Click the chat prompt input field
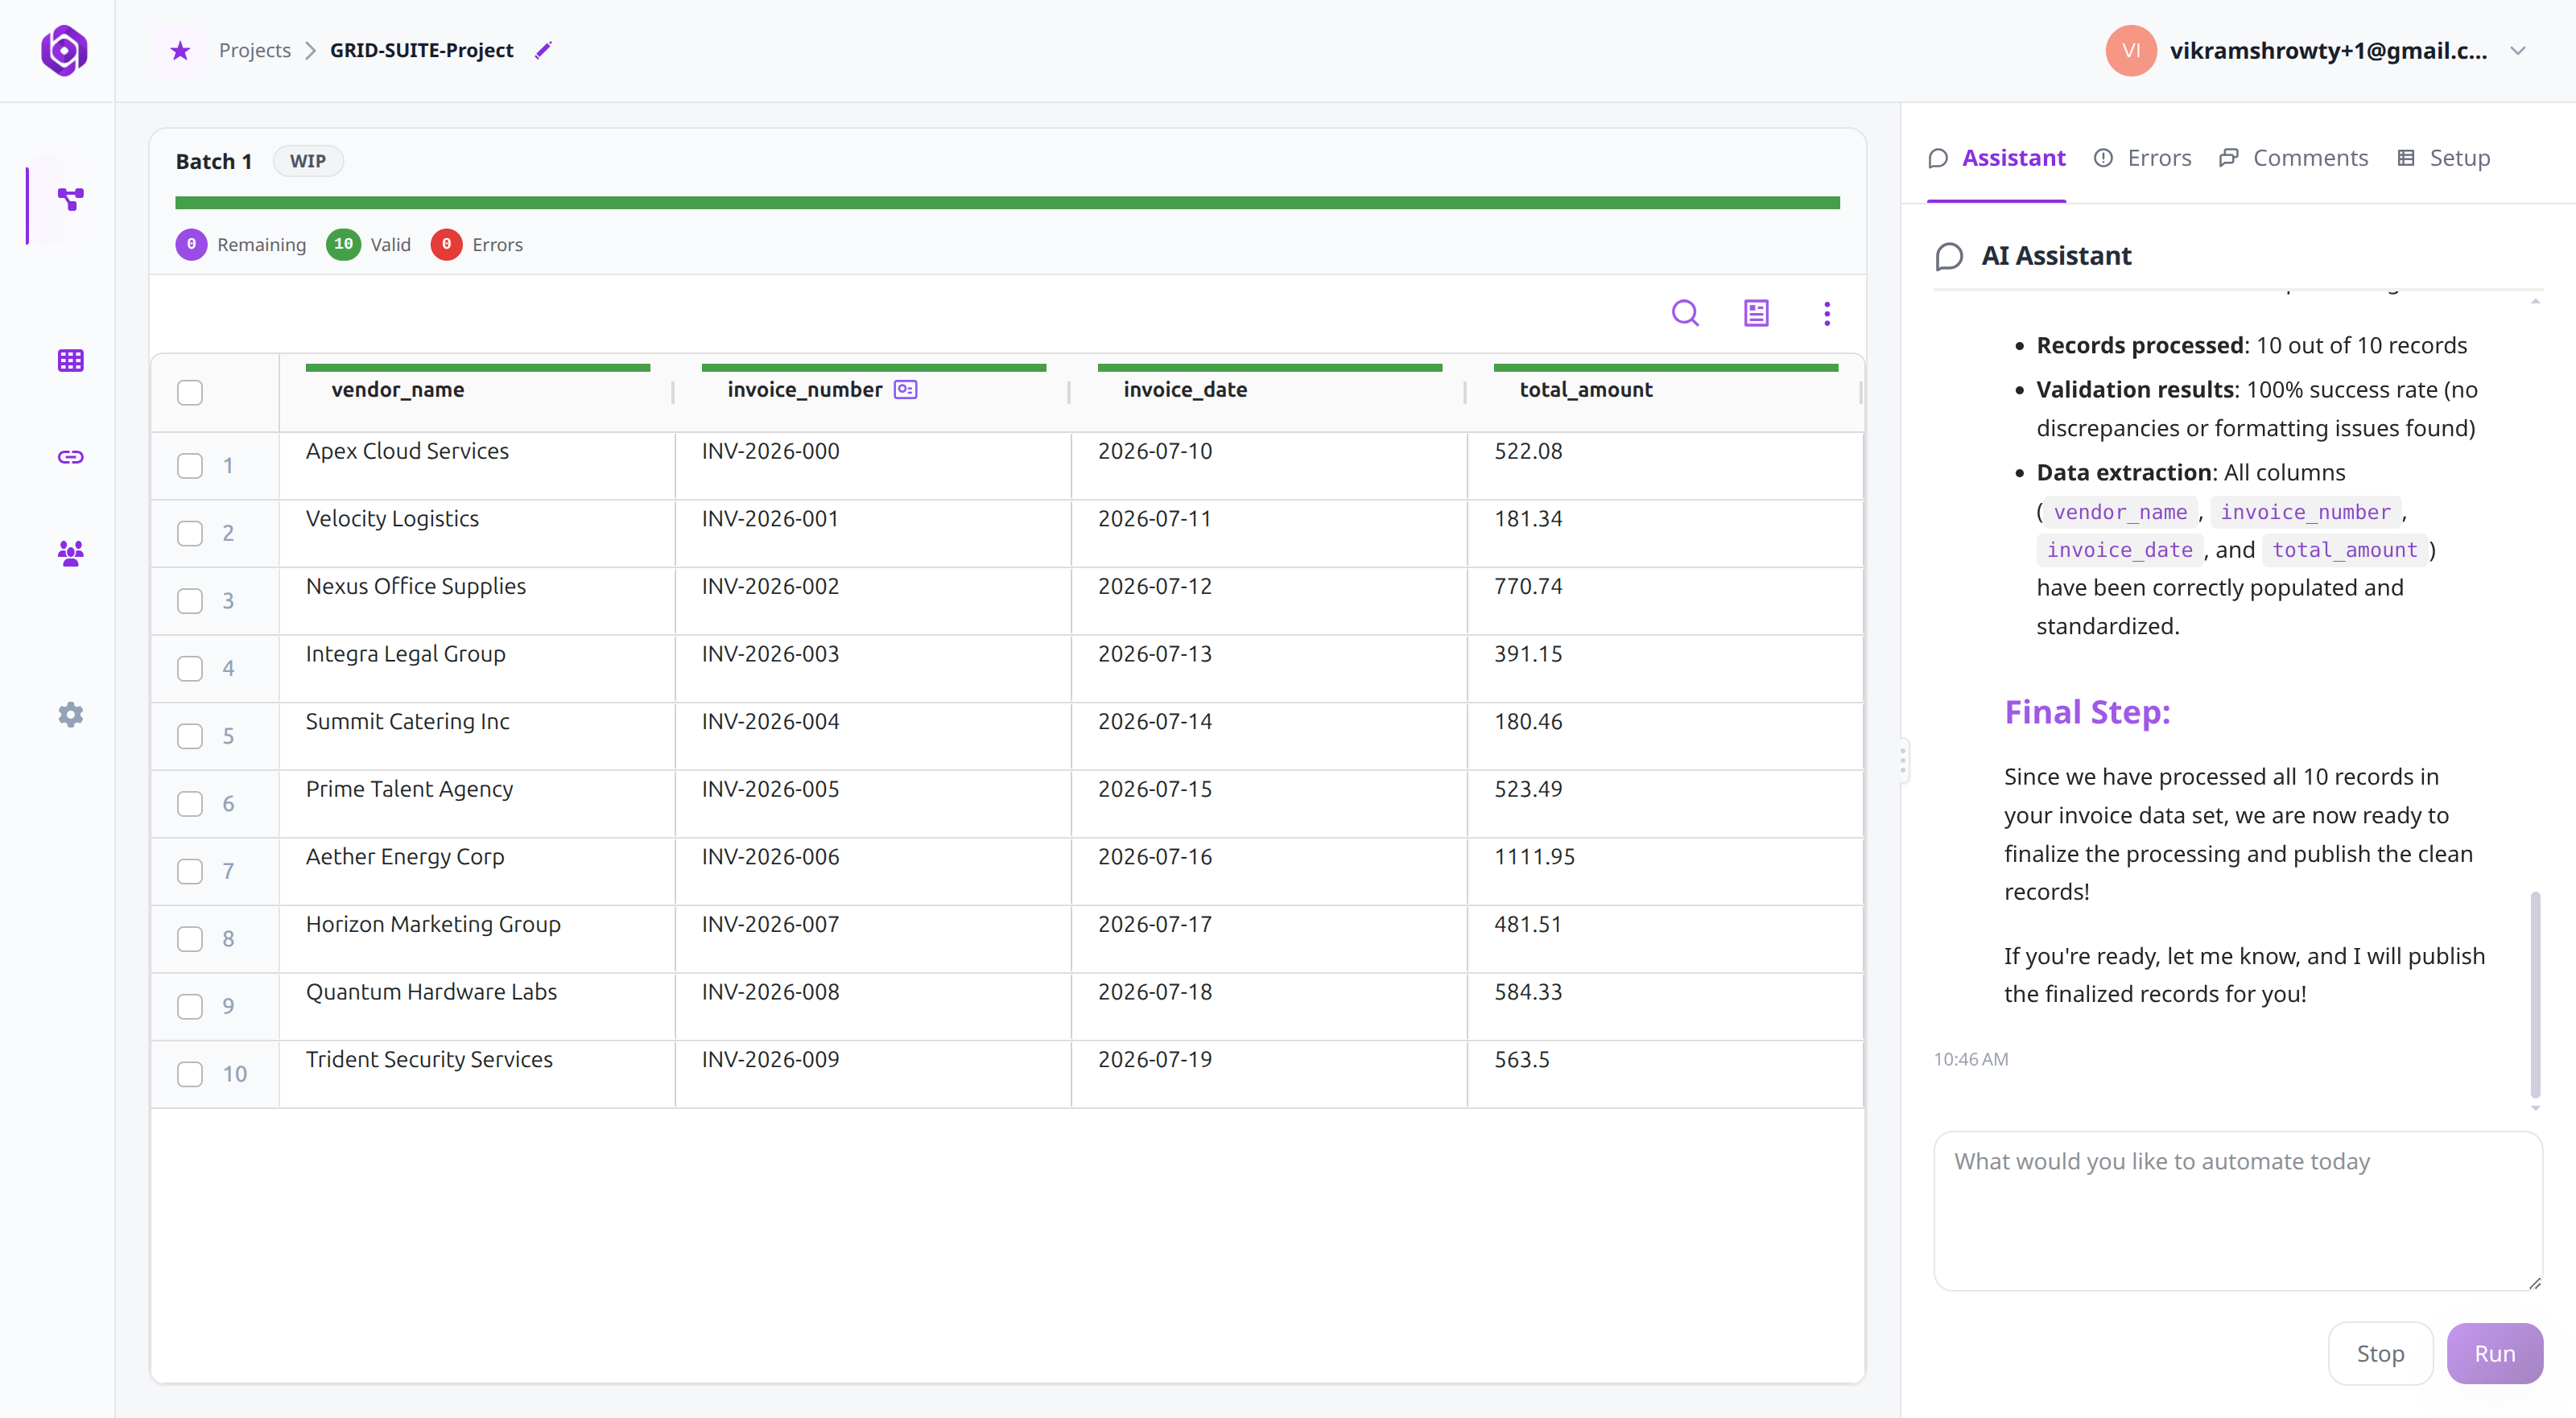This screenshot has height=1418, width=2576. click(x=2238, y=1210)
